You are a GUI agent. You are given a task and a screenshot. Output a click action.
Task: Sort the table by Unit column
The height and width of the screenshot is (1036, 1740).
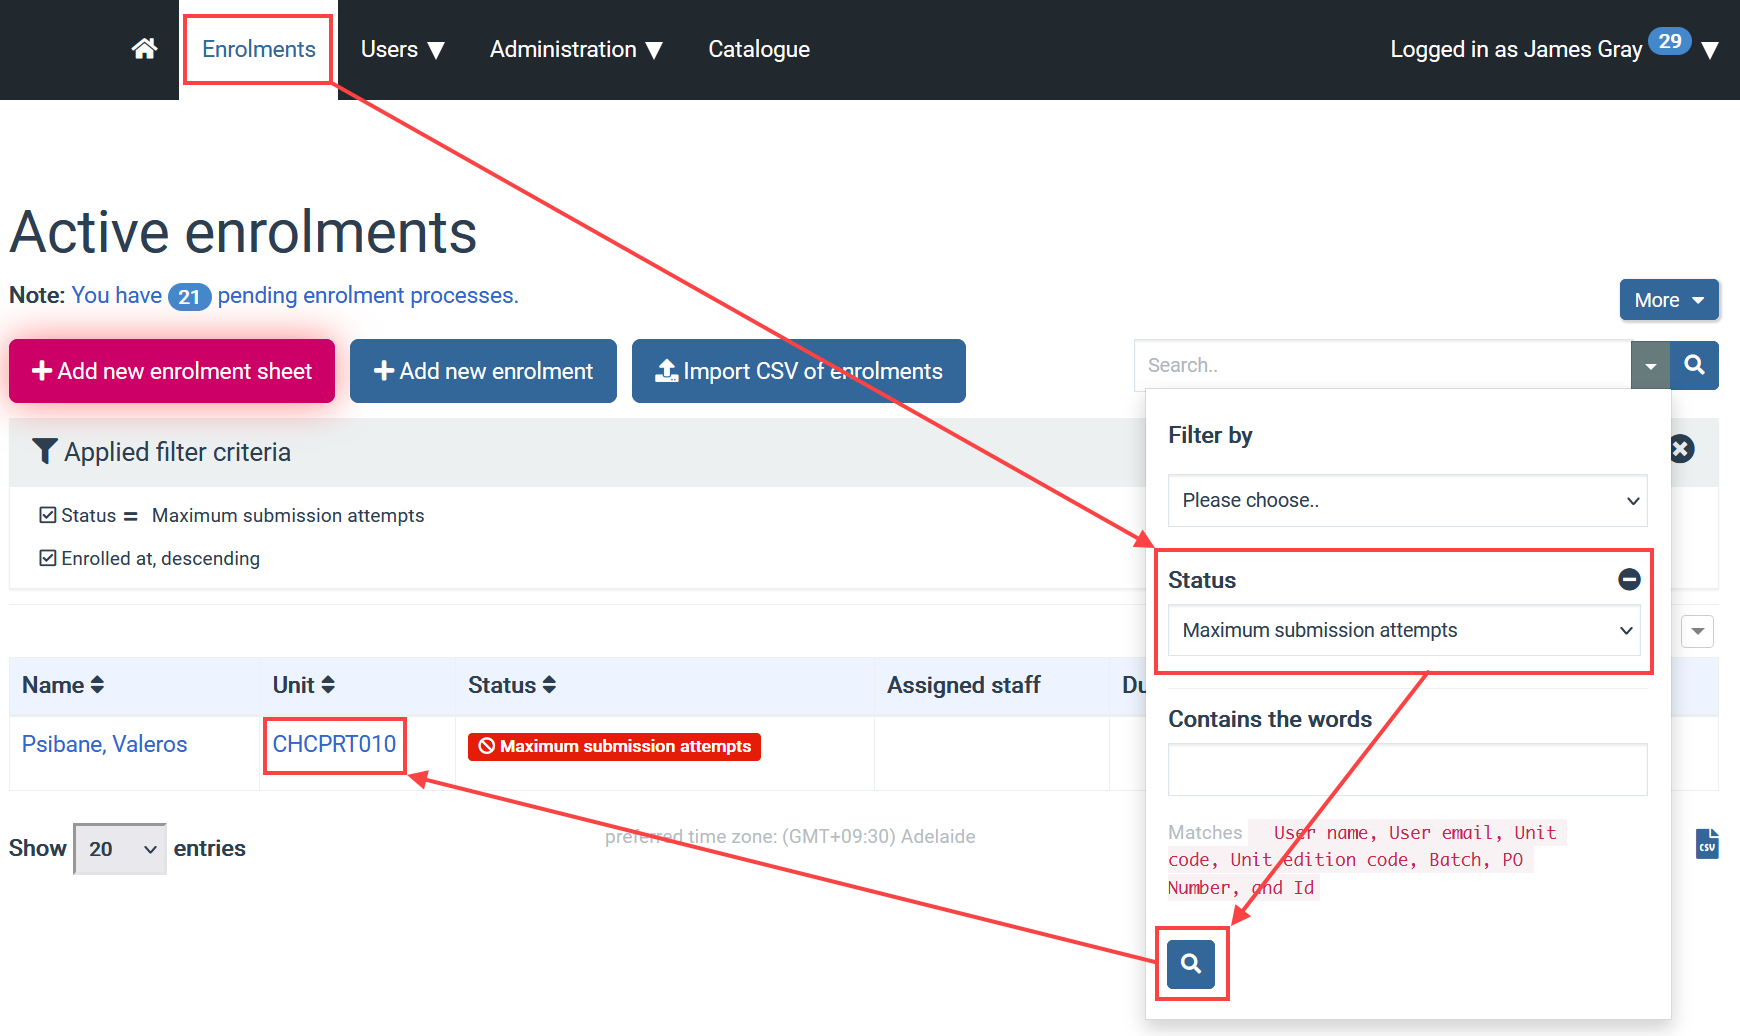pyautogui.click(x=304, y=685)
